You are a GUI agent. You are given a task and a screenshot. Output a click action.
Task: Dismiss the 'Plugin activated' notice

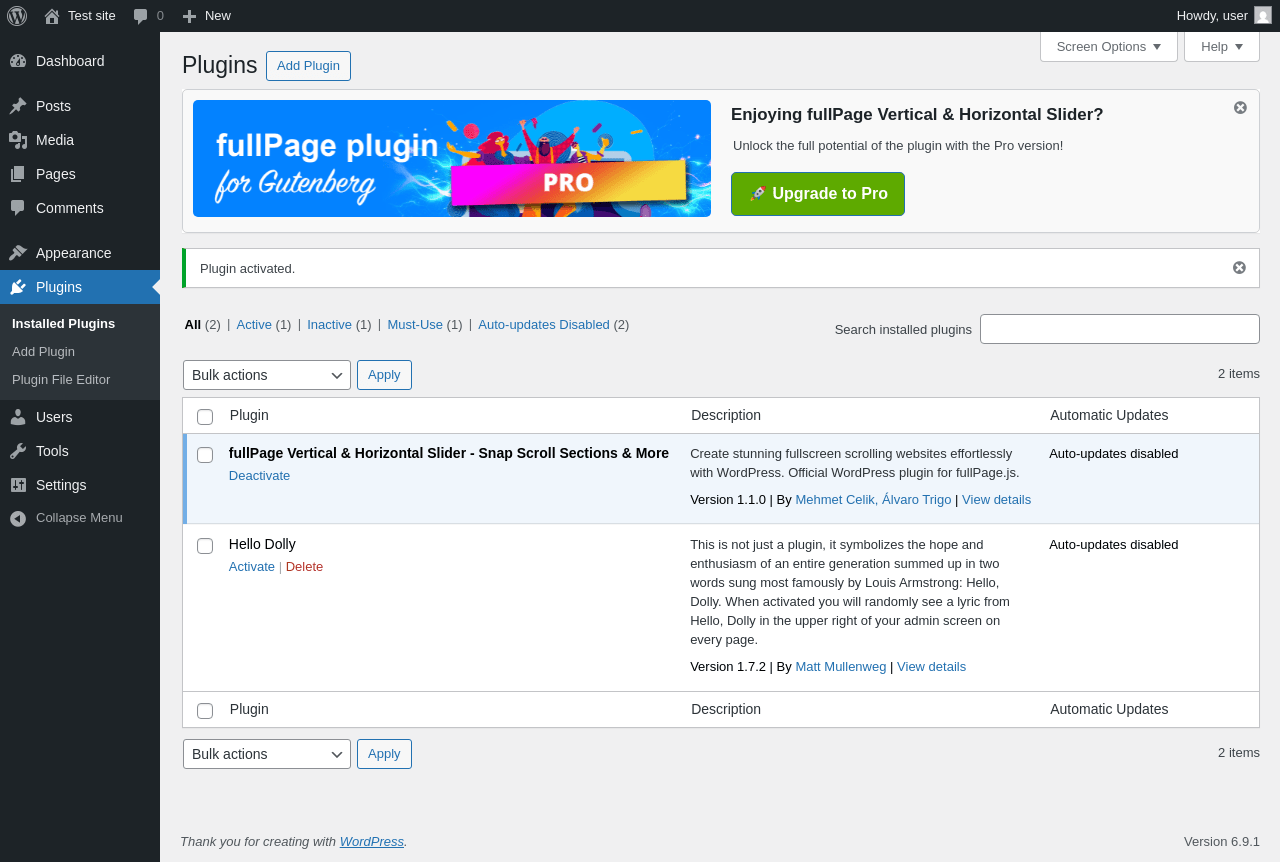click(x=1239, y=268)
